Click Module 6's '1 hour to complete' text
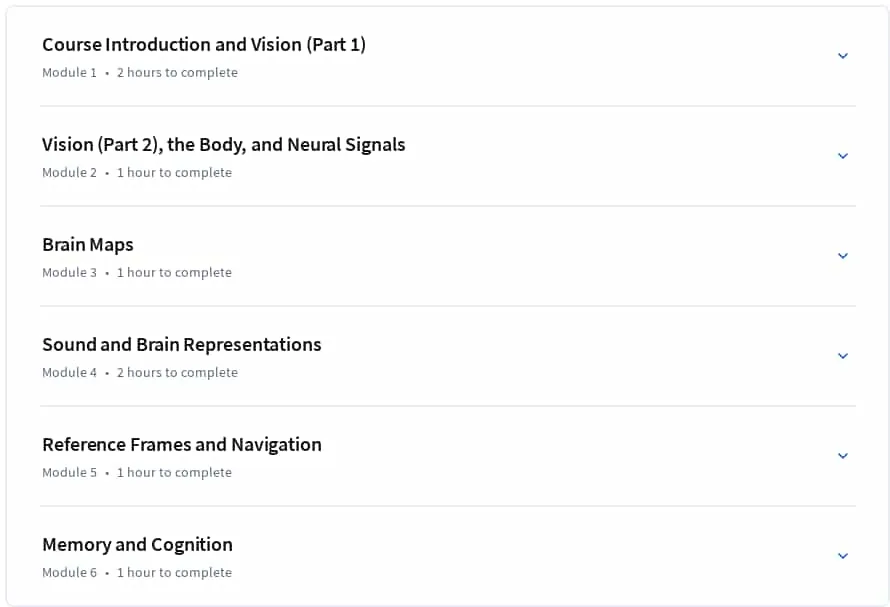This screenshot has height=607, width=890. pyautogui.click(x=174, y=572)
